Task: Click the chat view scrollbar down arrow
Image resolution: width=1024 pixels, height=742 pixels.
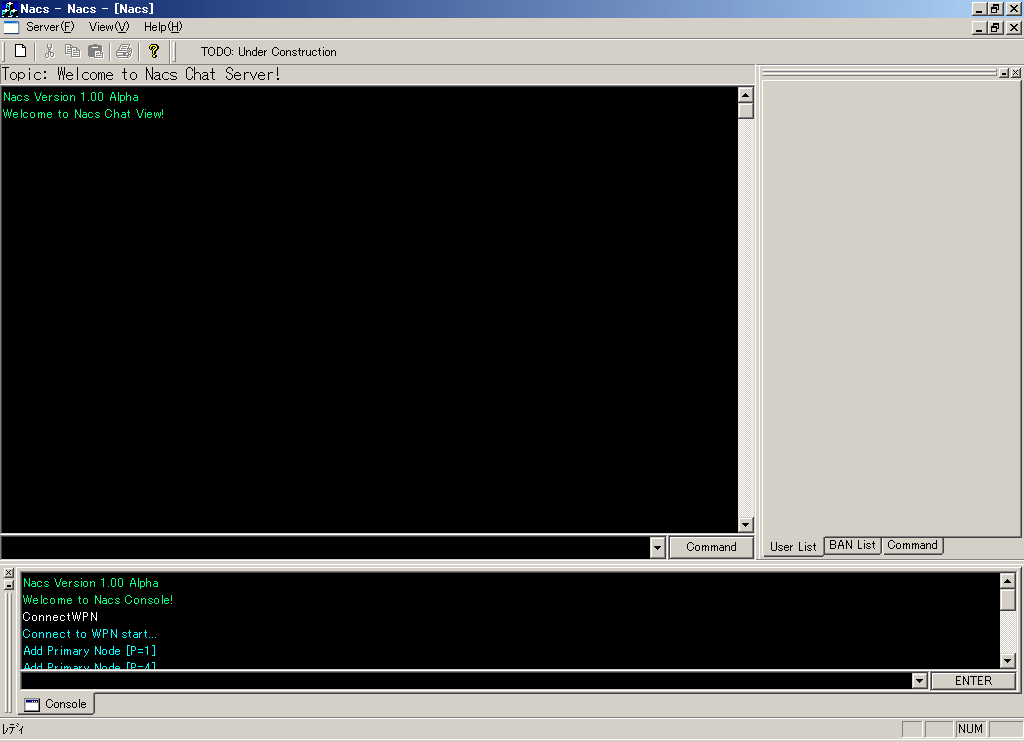Action: [745, 525]
